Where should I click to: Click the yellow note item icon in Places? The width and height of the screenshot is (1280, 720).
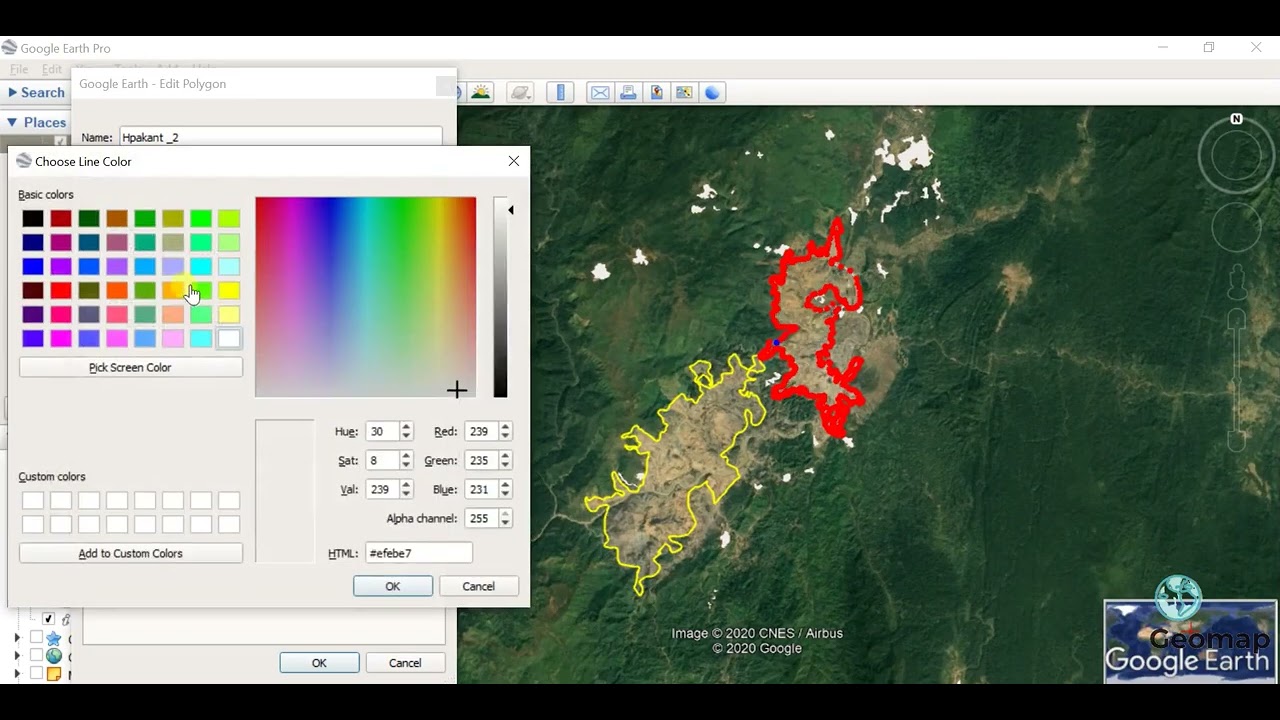tap(54, 674)
